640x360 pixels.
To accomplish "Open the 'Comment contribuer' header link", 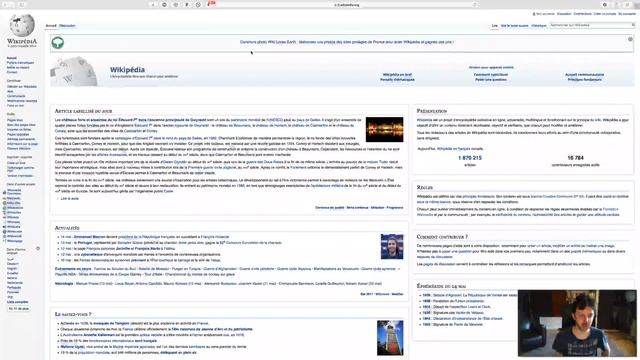I will [x=491, y=75].
